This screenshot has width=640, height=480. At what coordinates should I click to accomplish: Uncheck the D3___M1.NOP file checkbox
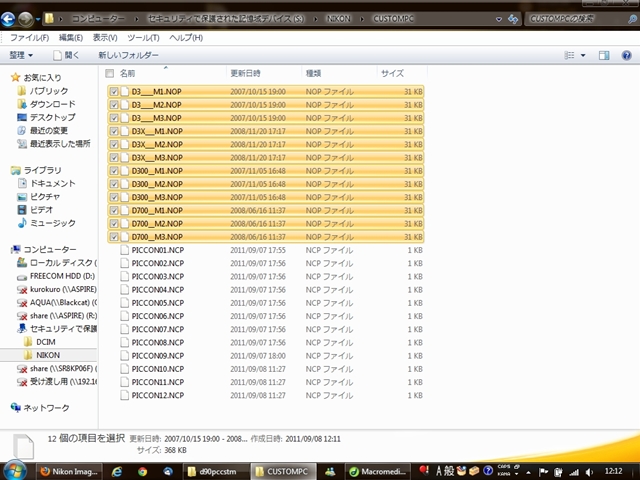(x=113, y=91)
